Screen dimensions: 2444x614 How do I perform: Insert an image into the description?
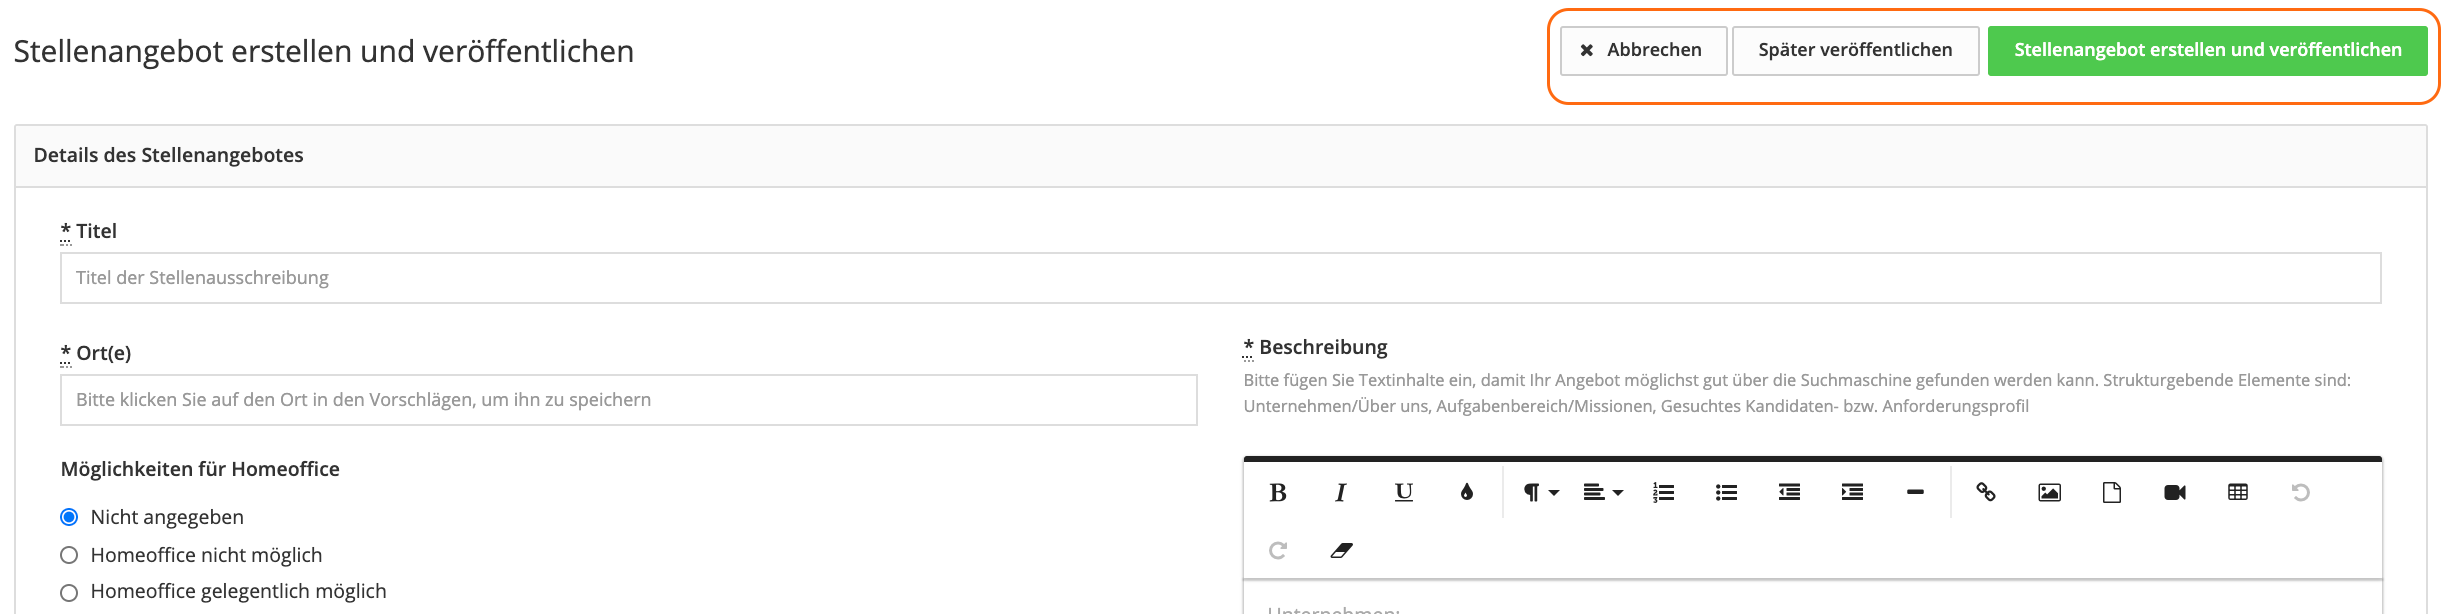[x=2049, y=492]
